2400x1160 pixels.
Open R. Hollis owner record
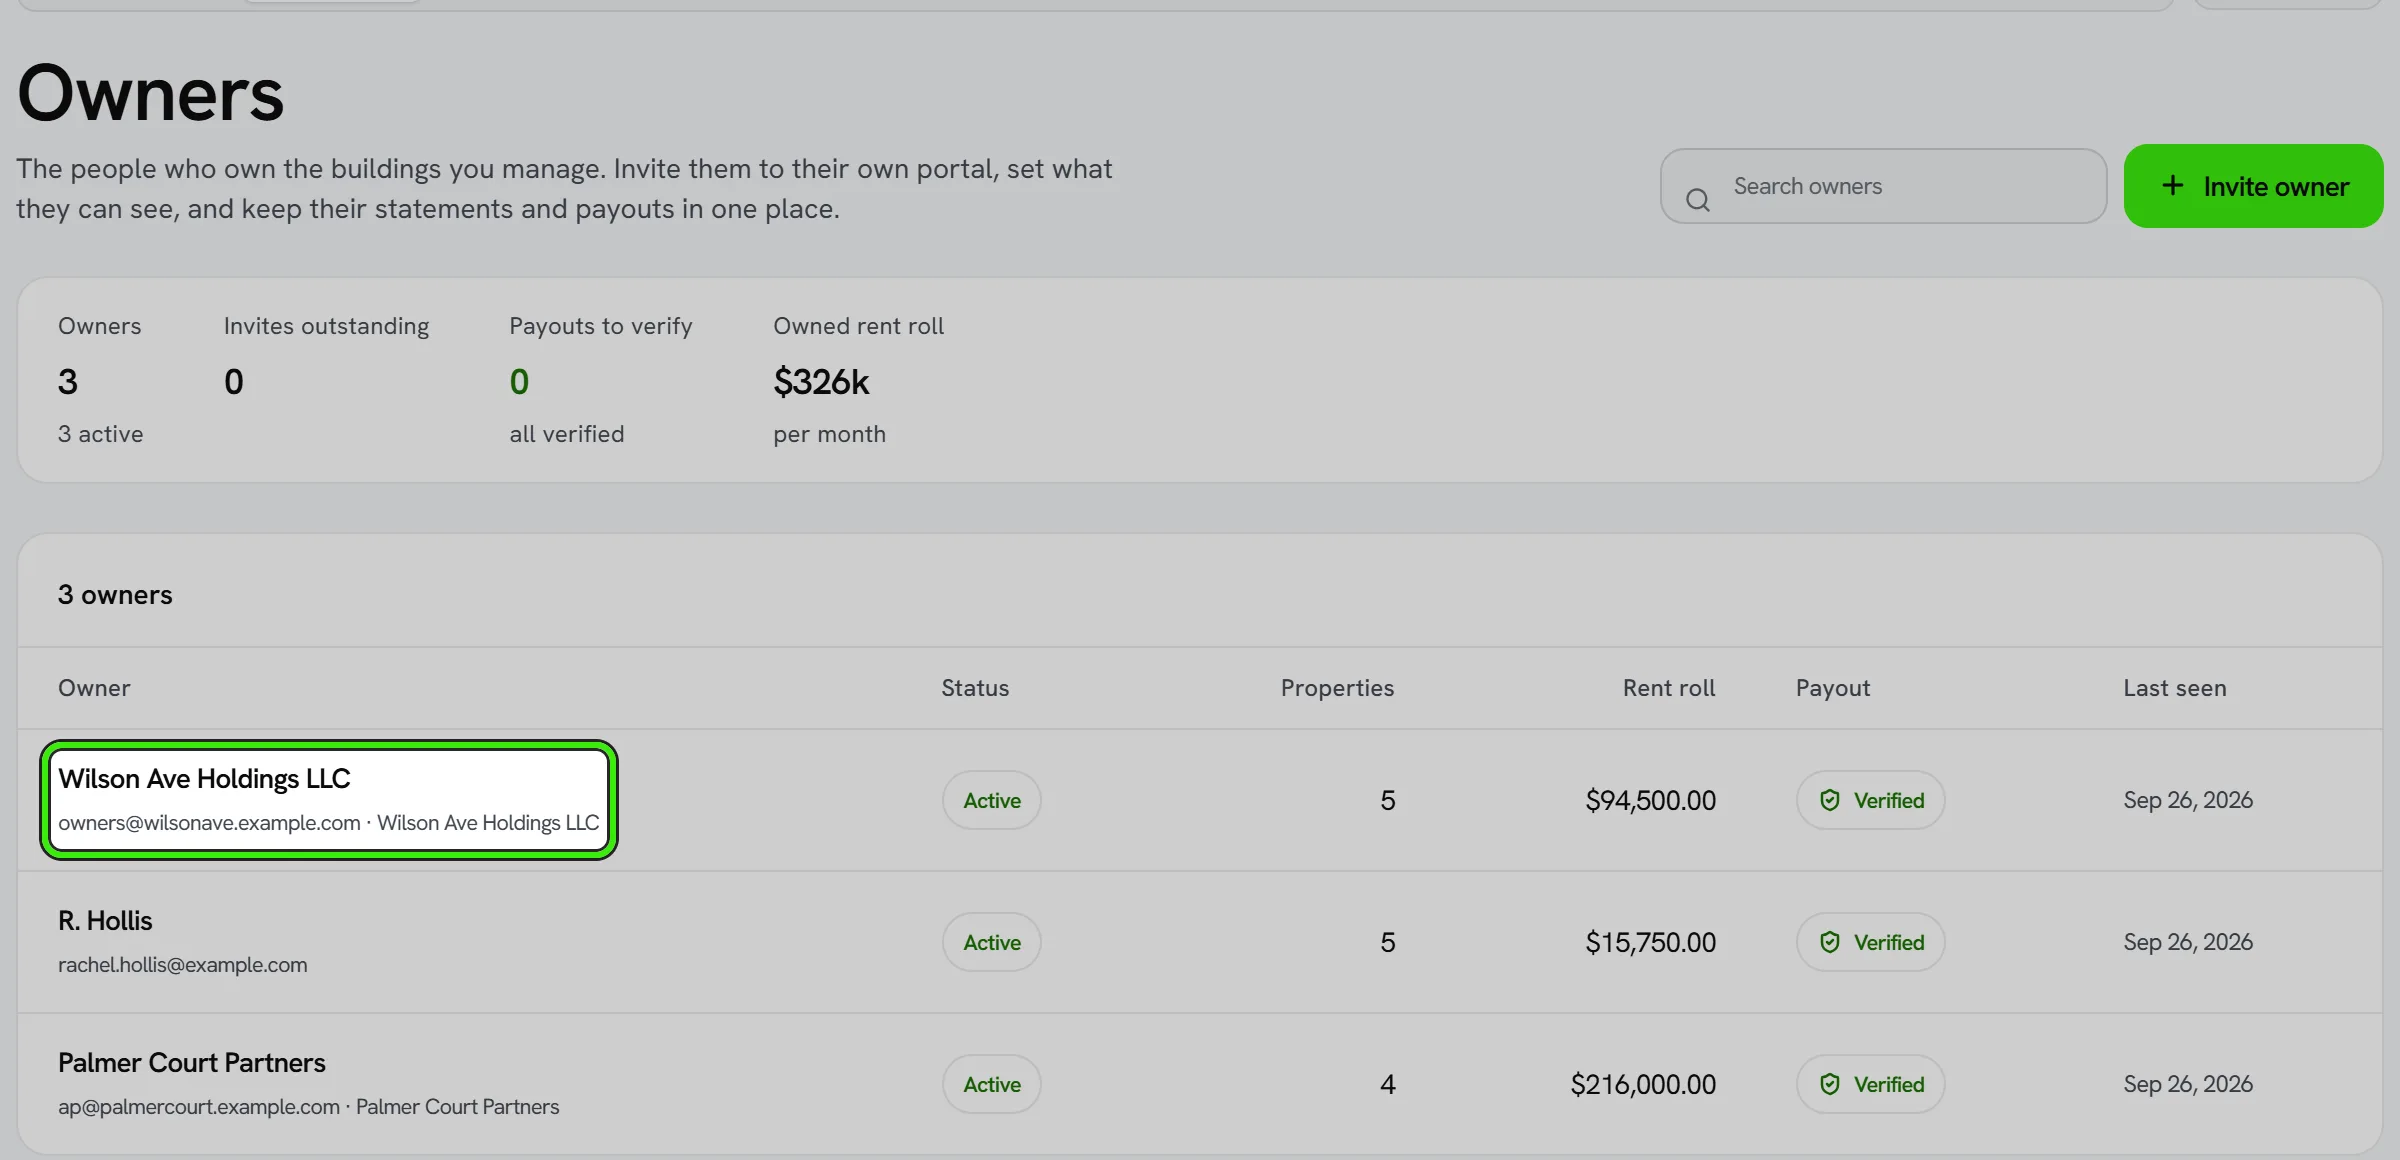click(105, 920)
